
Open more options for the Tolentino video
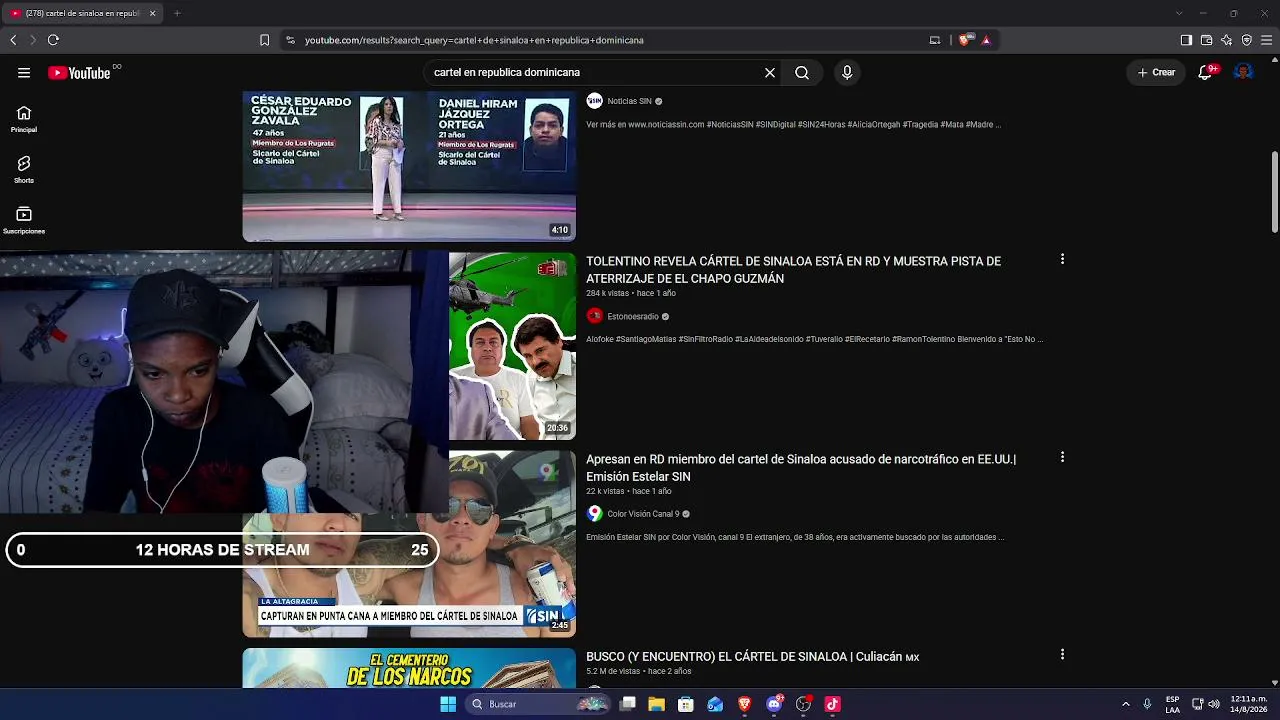[x=1062, y=259]
